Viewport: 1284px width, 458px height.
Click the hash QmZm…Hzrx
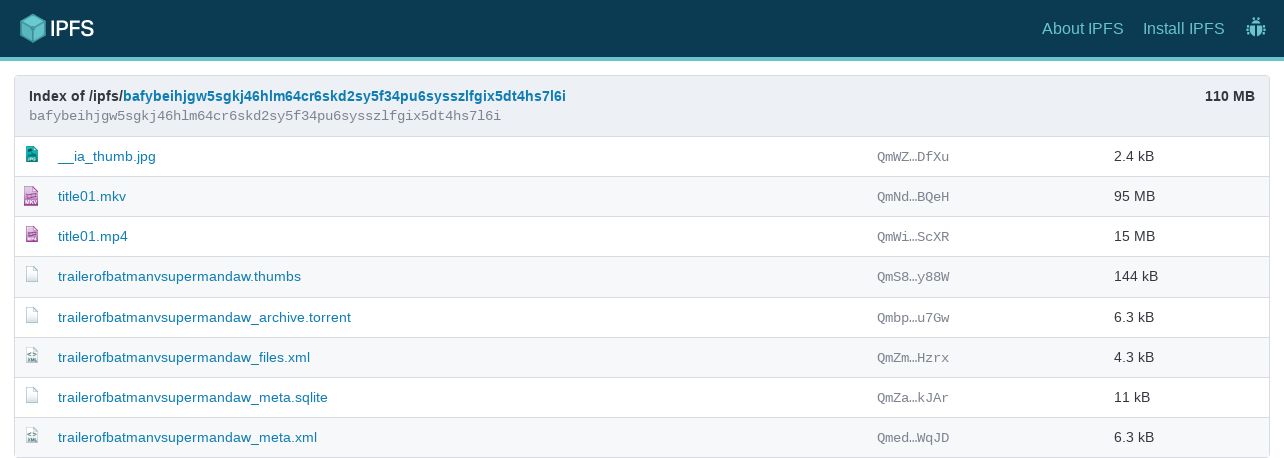click(913, 358)
